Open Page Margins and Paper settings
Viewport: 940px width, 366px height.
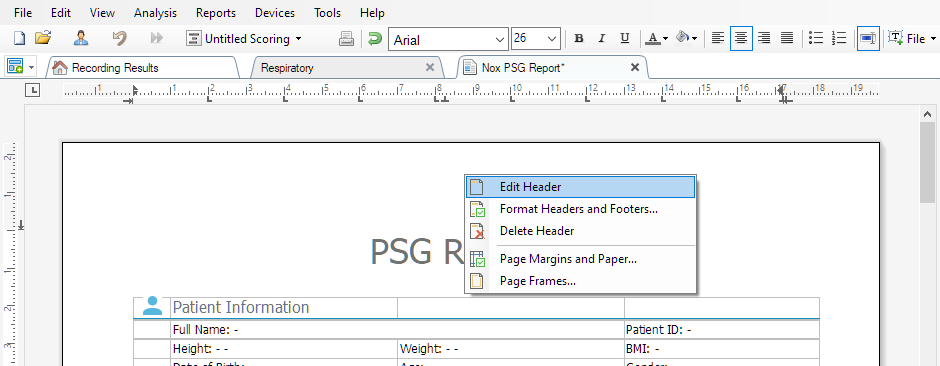click(x=580, y=259)
